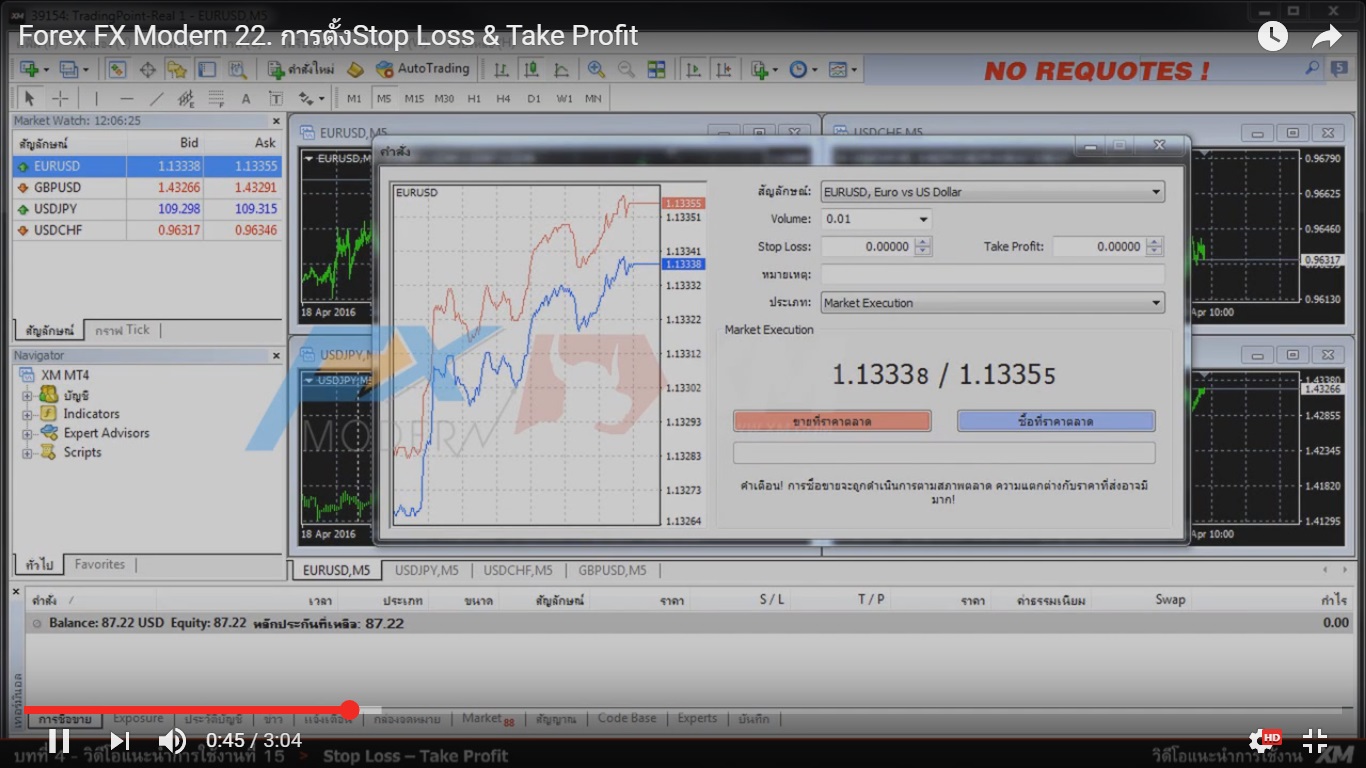
Task: Tile chart windows with the grid icon
Action: pyautogui.click(x=656, y=69)
